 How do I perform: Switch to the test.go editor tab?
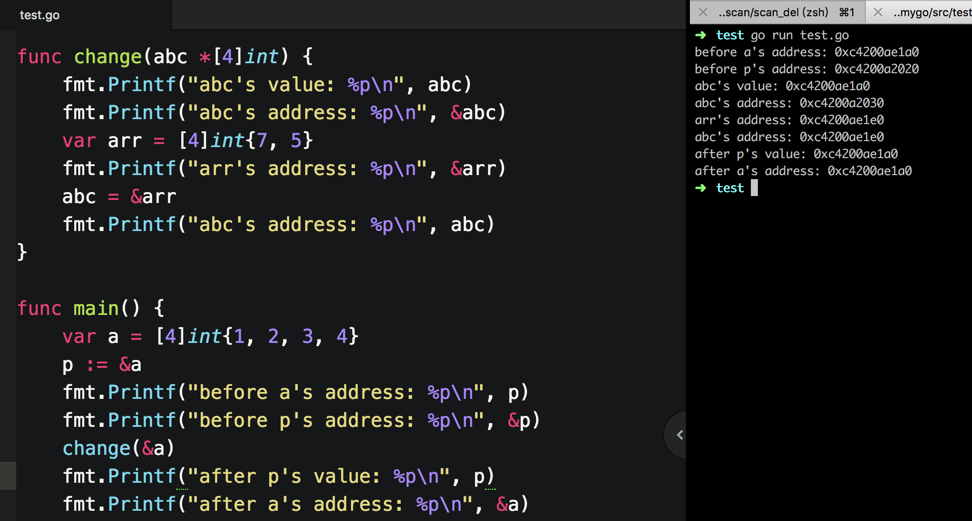coord(40,15)
